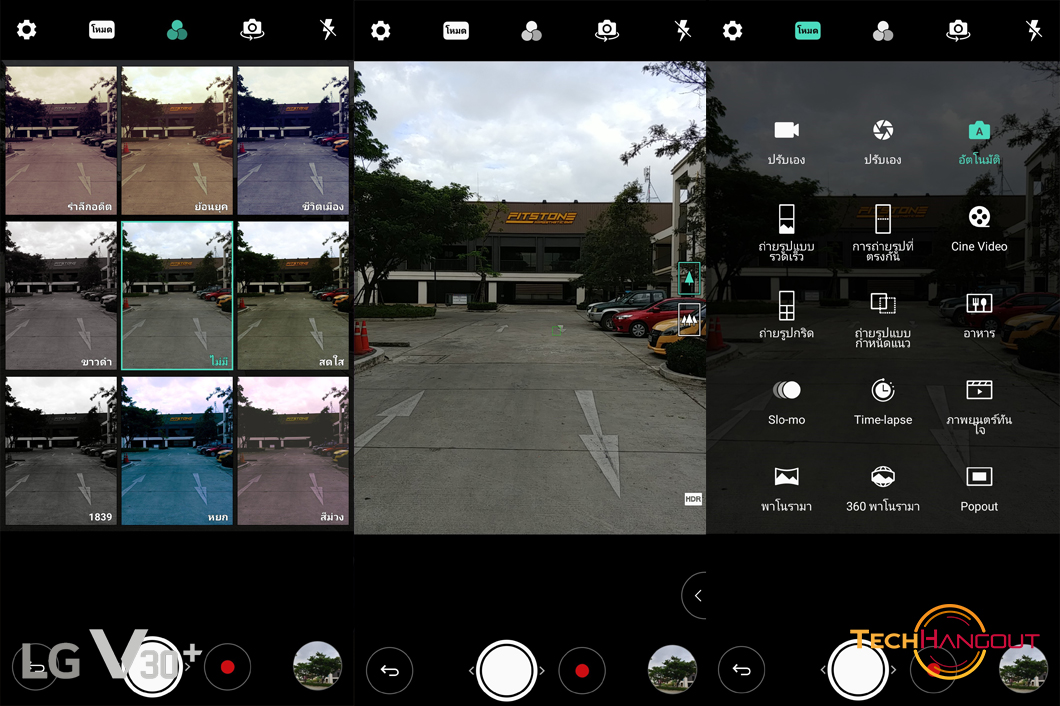Click chevron left of right screen shutter

823,671
